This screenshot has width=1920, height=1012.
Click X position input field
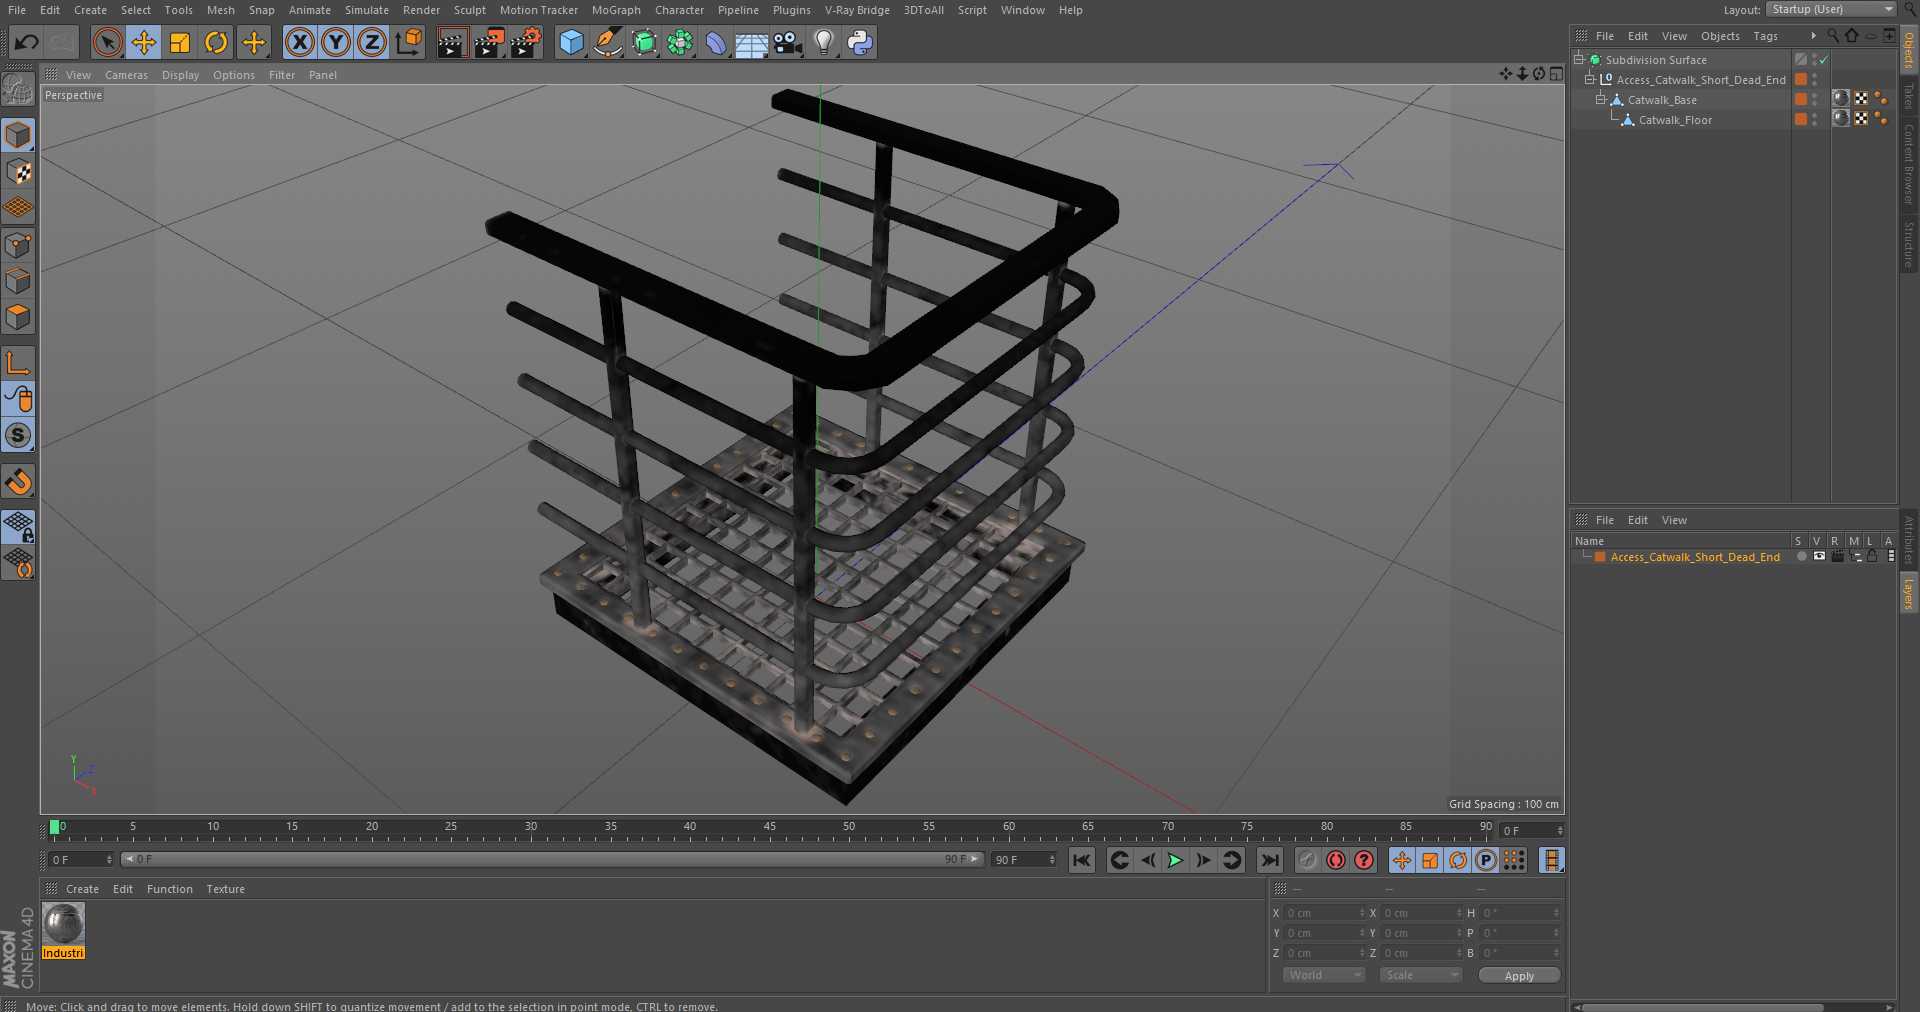(x=1324, y=913)
